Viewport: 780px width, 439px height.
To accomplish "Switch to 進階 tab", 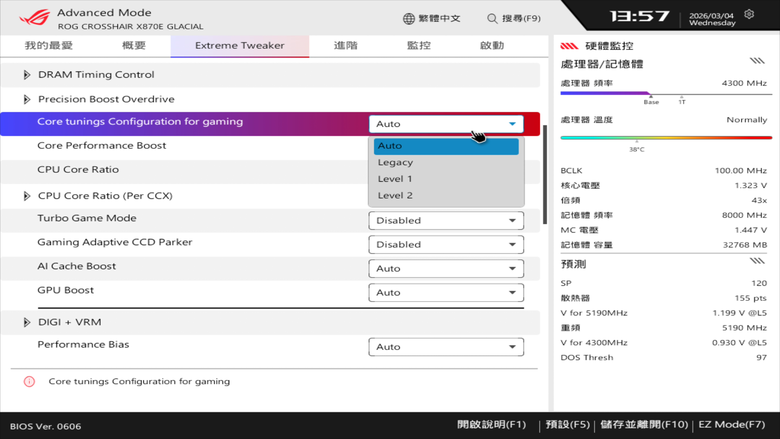I will 346,46.
